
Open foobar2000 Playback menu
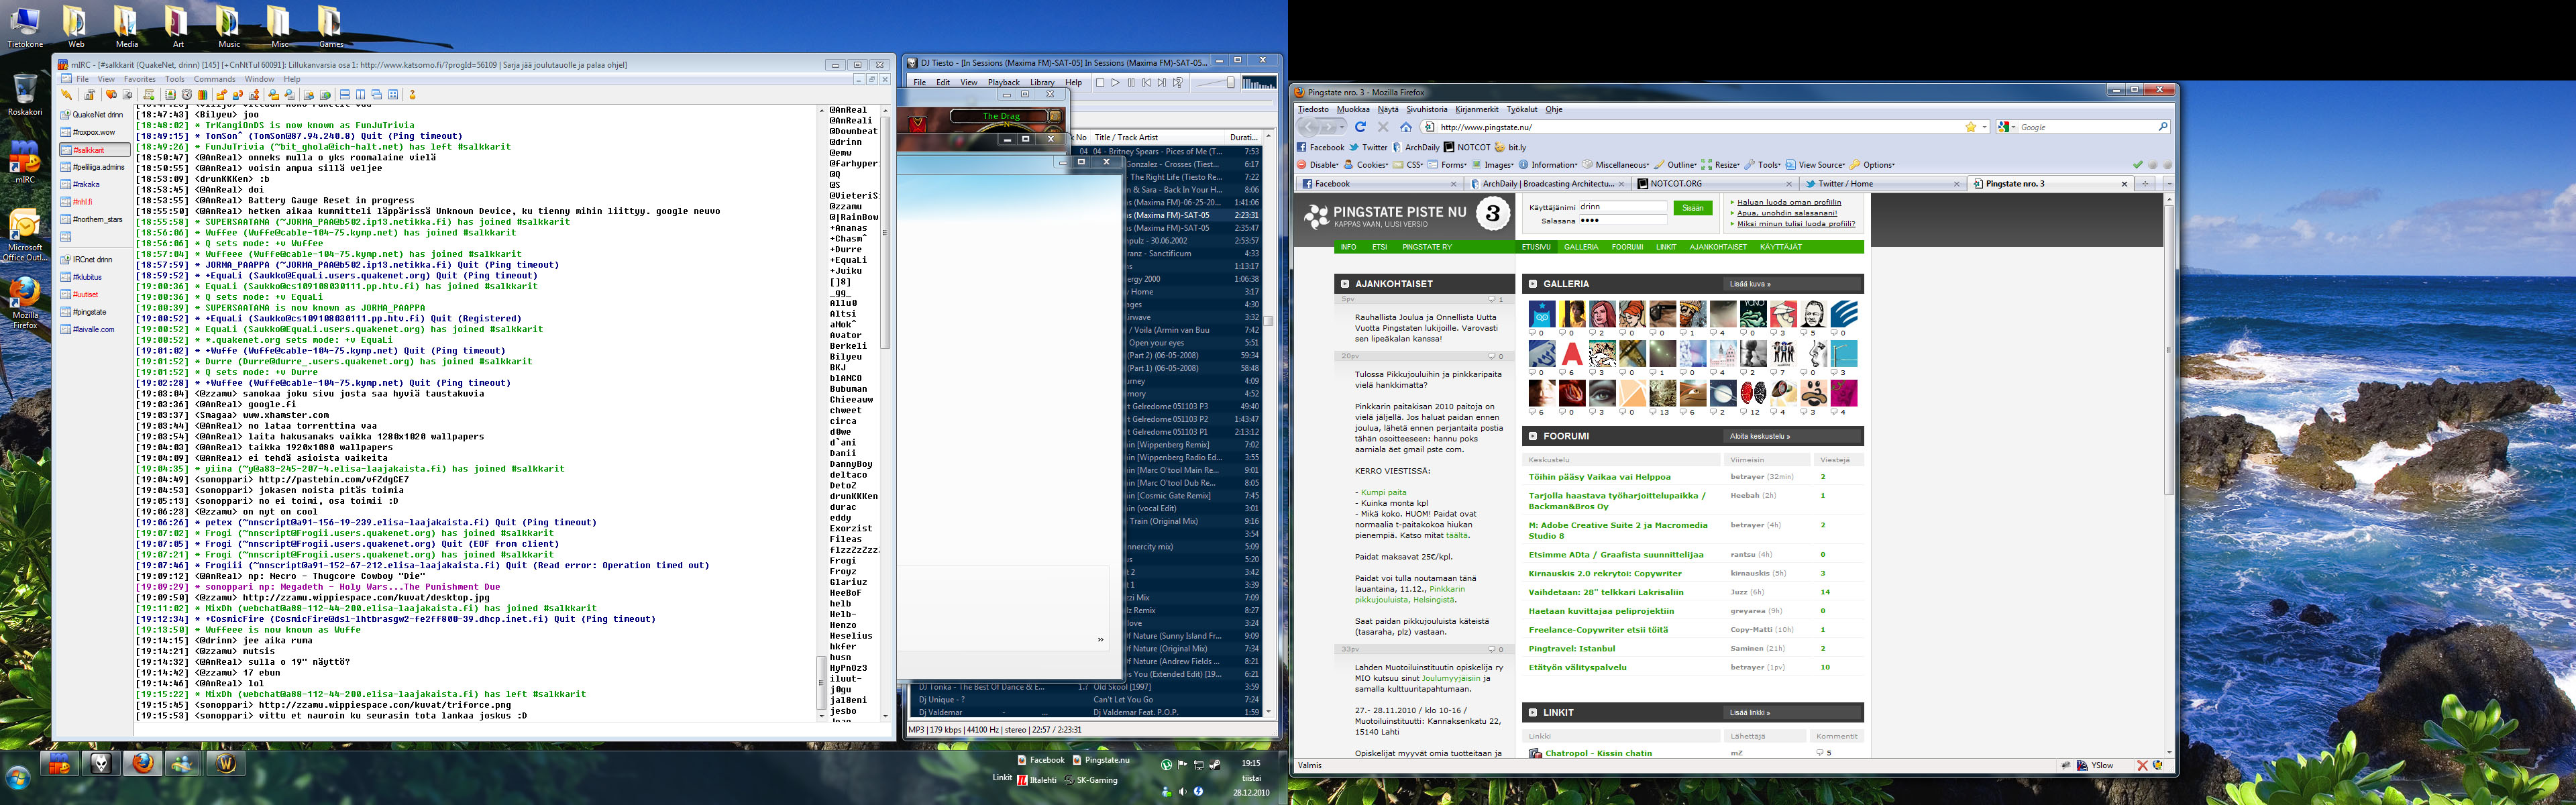pos(1003,83)
